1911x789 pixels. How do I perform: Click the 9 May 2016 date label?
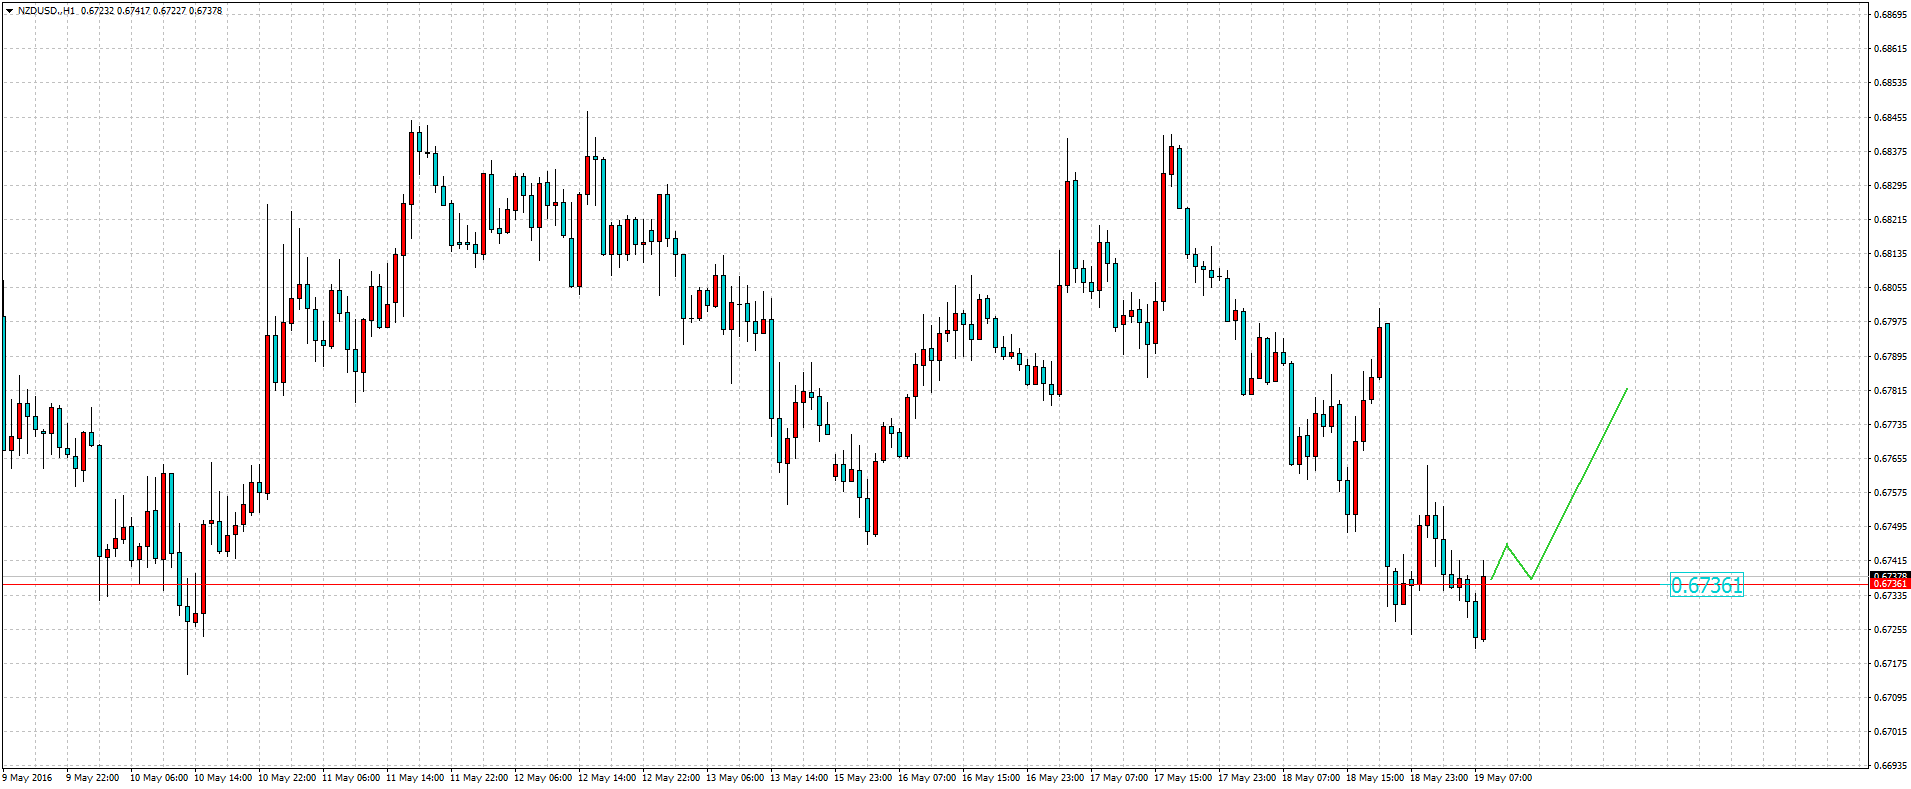pyautogui.click(x=28, y=778)
